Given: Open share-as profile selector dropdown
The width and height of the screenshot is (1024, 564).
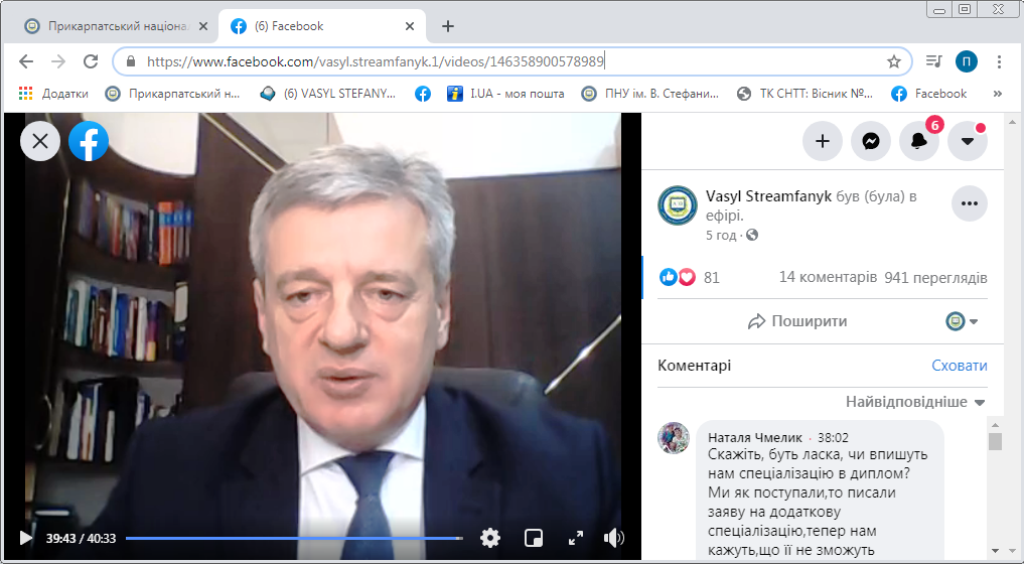Looking at the screenshot, I should click(962, 321).
